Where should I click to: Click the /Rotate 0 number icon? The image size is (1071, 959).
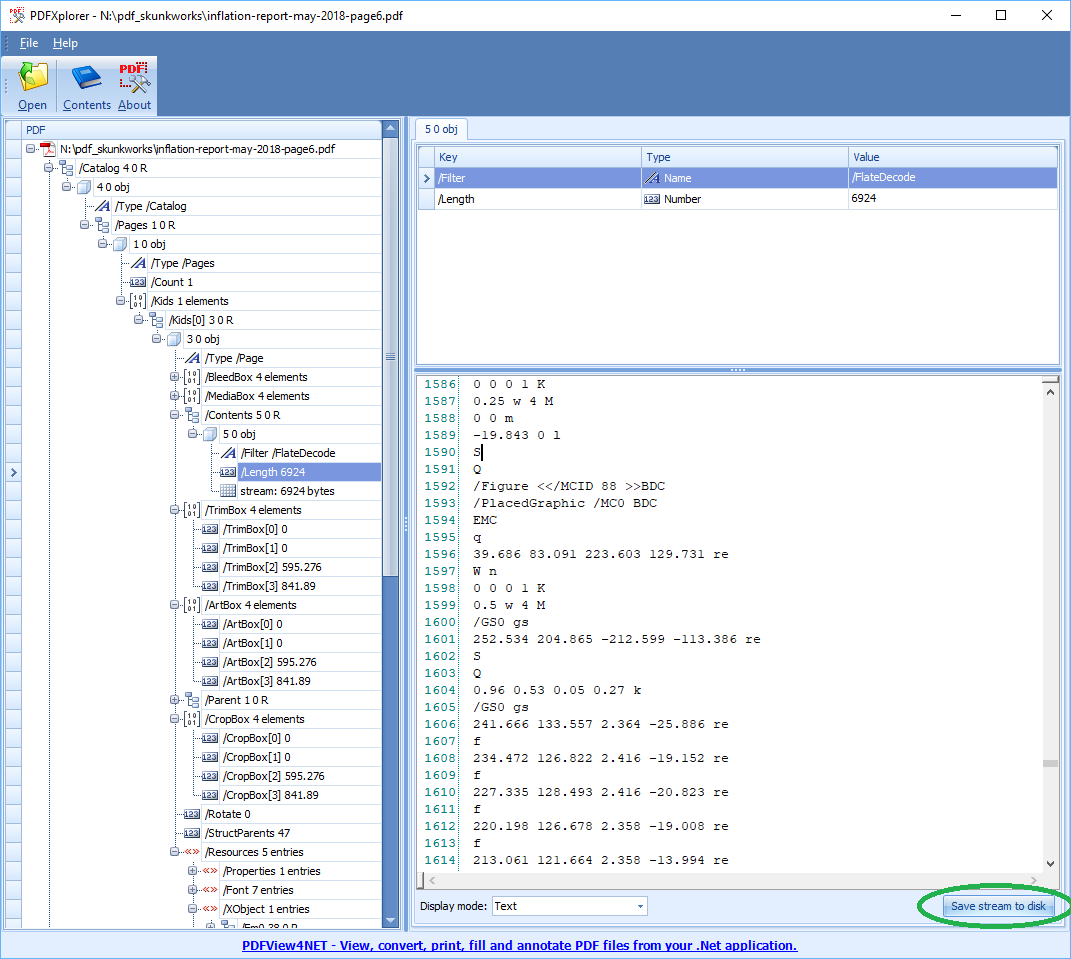click(x=192, y=814)
